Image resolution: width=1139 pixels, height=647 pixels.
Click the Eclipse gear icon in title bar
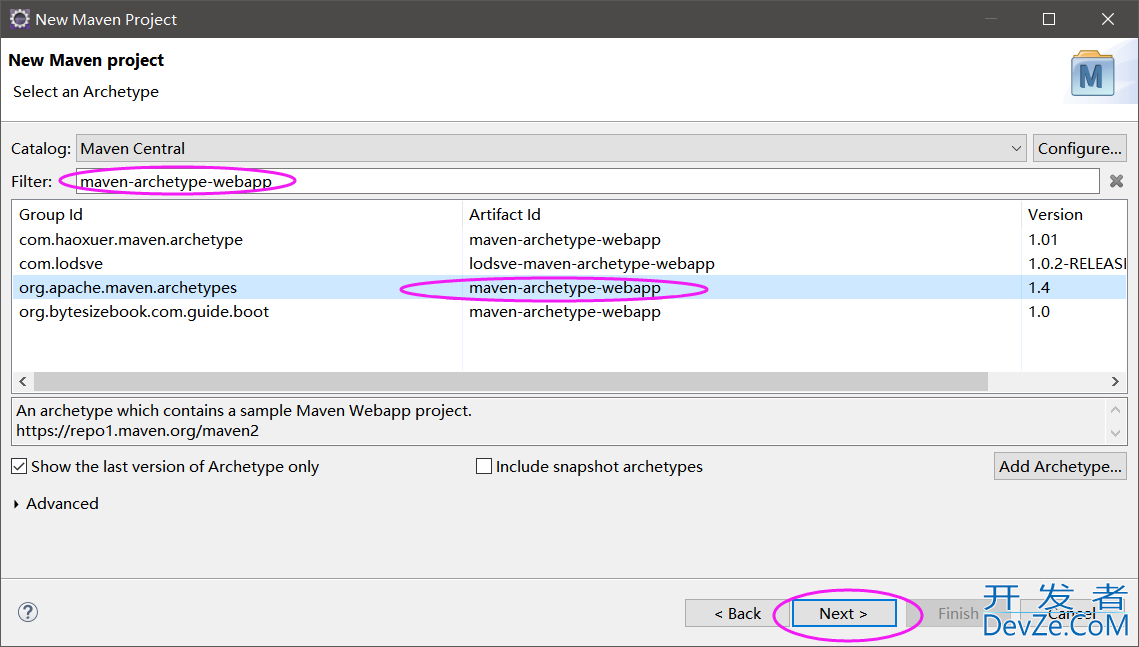tap(20, 19)
